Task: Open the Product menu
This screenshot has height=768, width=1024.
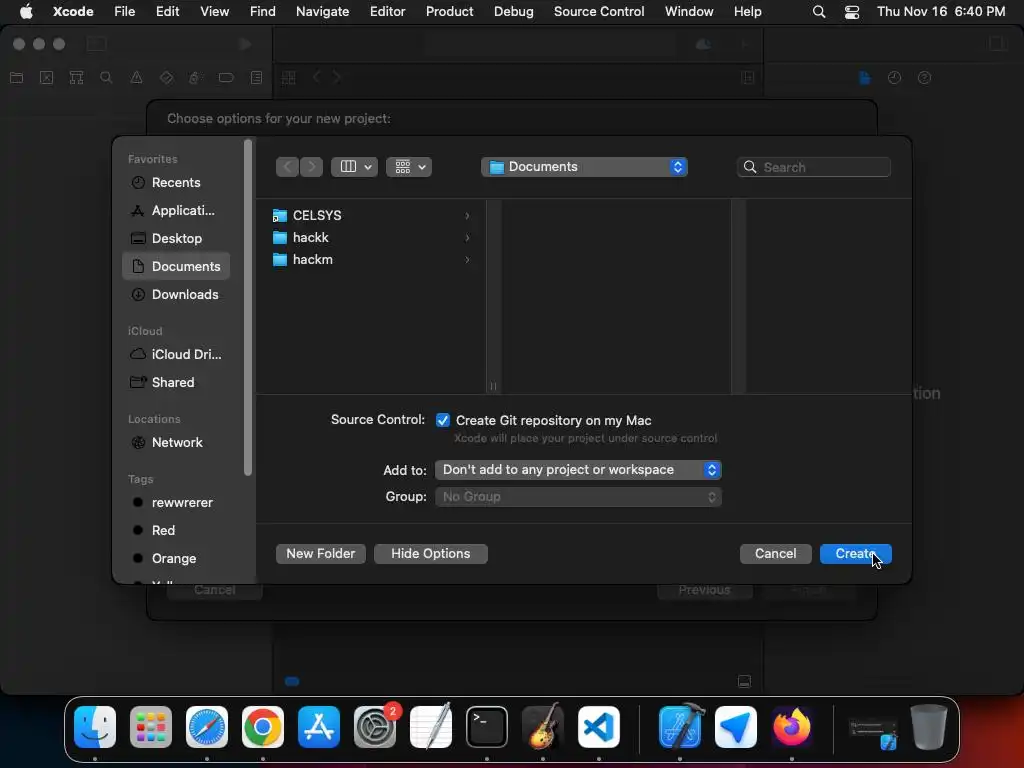Action: click(449, 11)
